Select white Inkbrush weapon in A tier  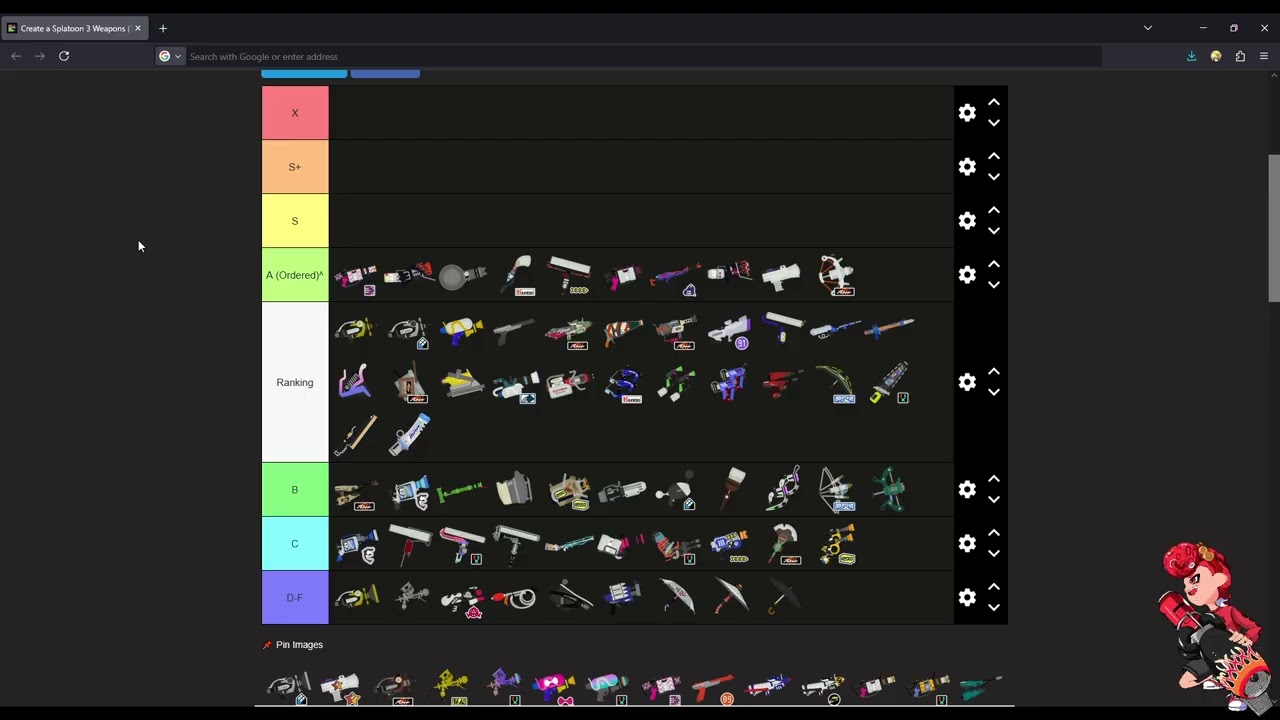click(x=517, y=275)
